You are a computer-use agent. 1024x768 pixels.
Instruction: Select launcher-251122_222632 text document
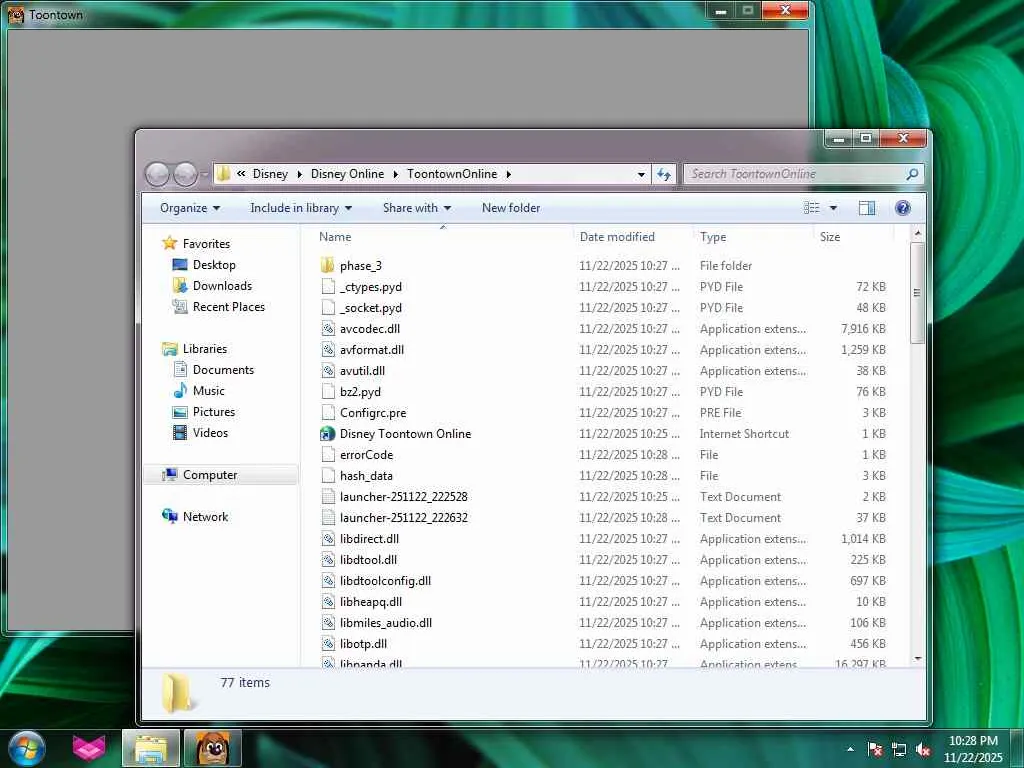click(404, 517)
